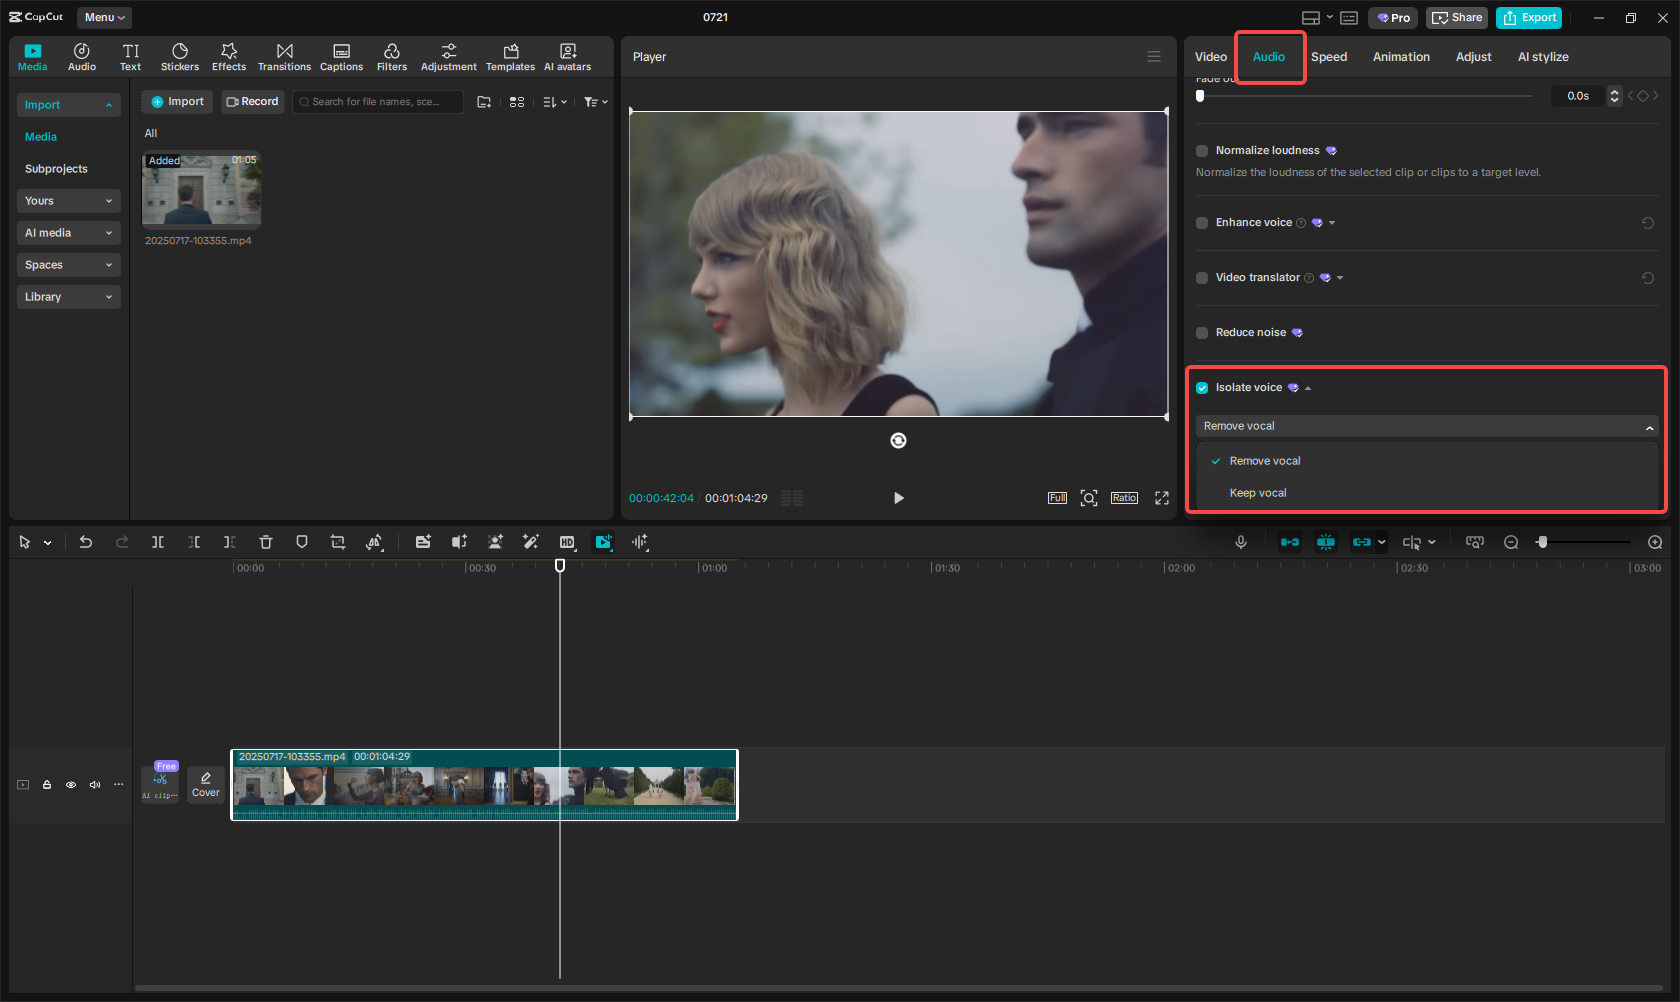Click the Export button
Screen dimensions: 1680x1002
pos(1528,17)
